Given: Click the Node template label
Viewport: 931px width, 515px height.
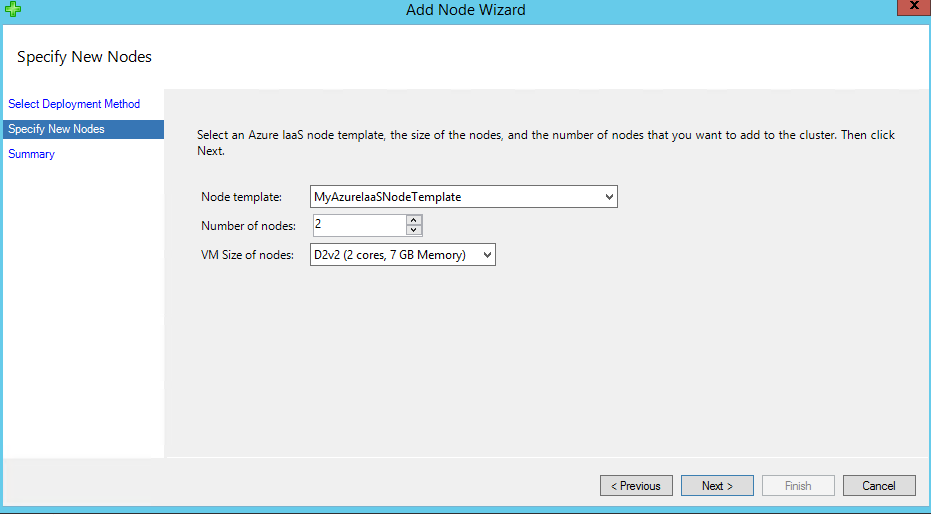Looking at the screenshot, I should pyautogui.click(x=242, y=197).
